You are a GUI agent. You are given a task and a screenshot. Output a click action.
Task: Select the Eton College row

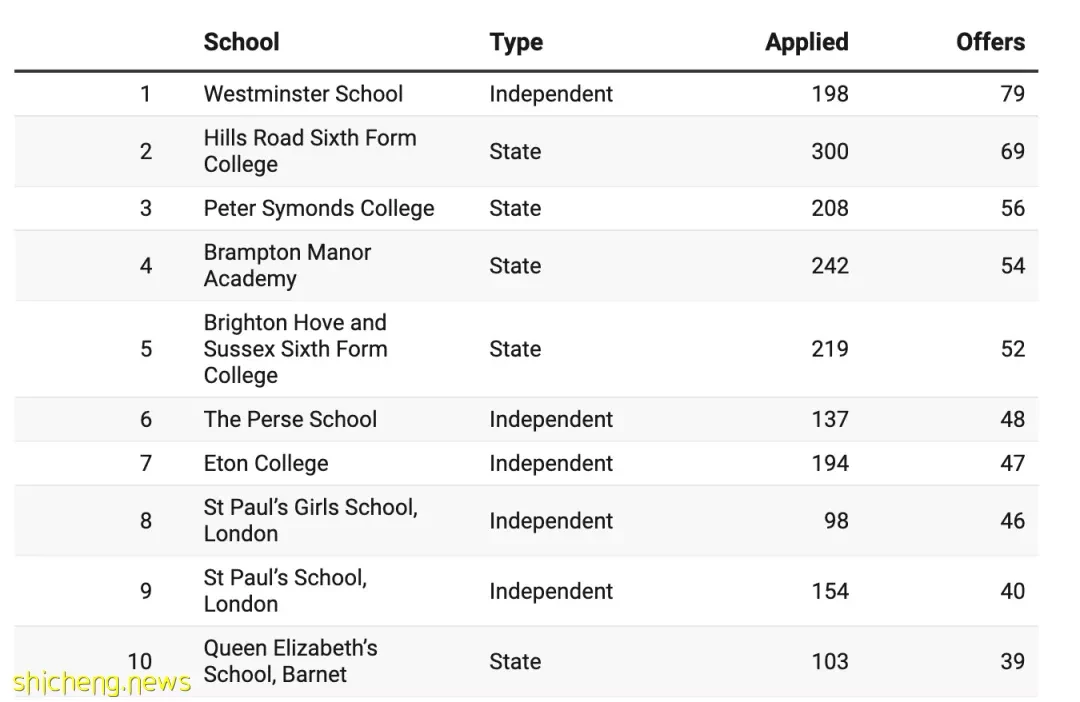click(x=526, y=463)
